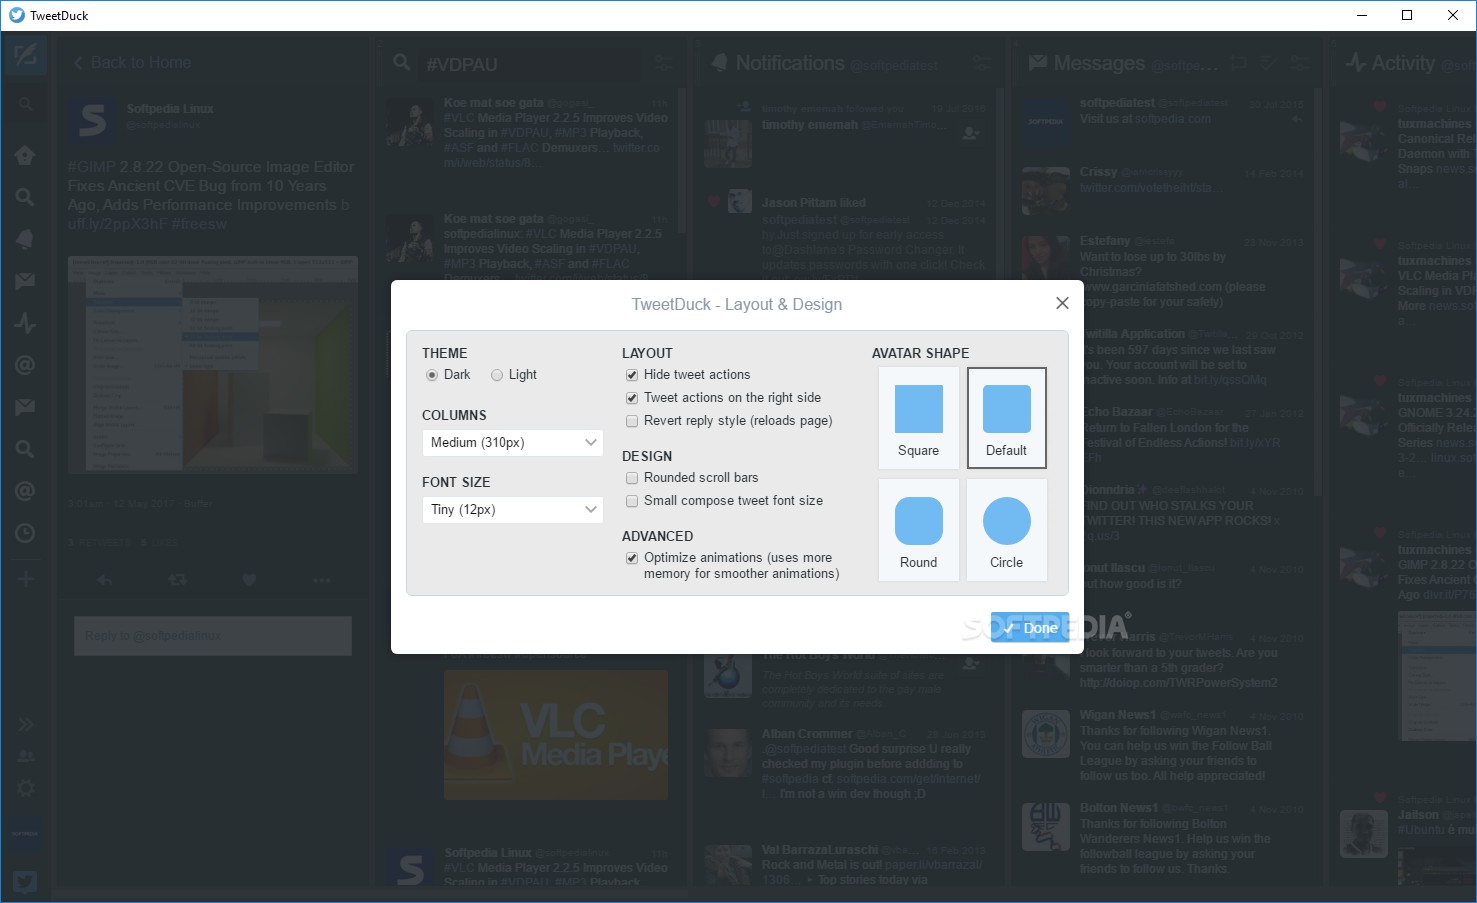1477x903 pixels.
Task: Open the settings gear in sidebar
Action: pos(25,788)
